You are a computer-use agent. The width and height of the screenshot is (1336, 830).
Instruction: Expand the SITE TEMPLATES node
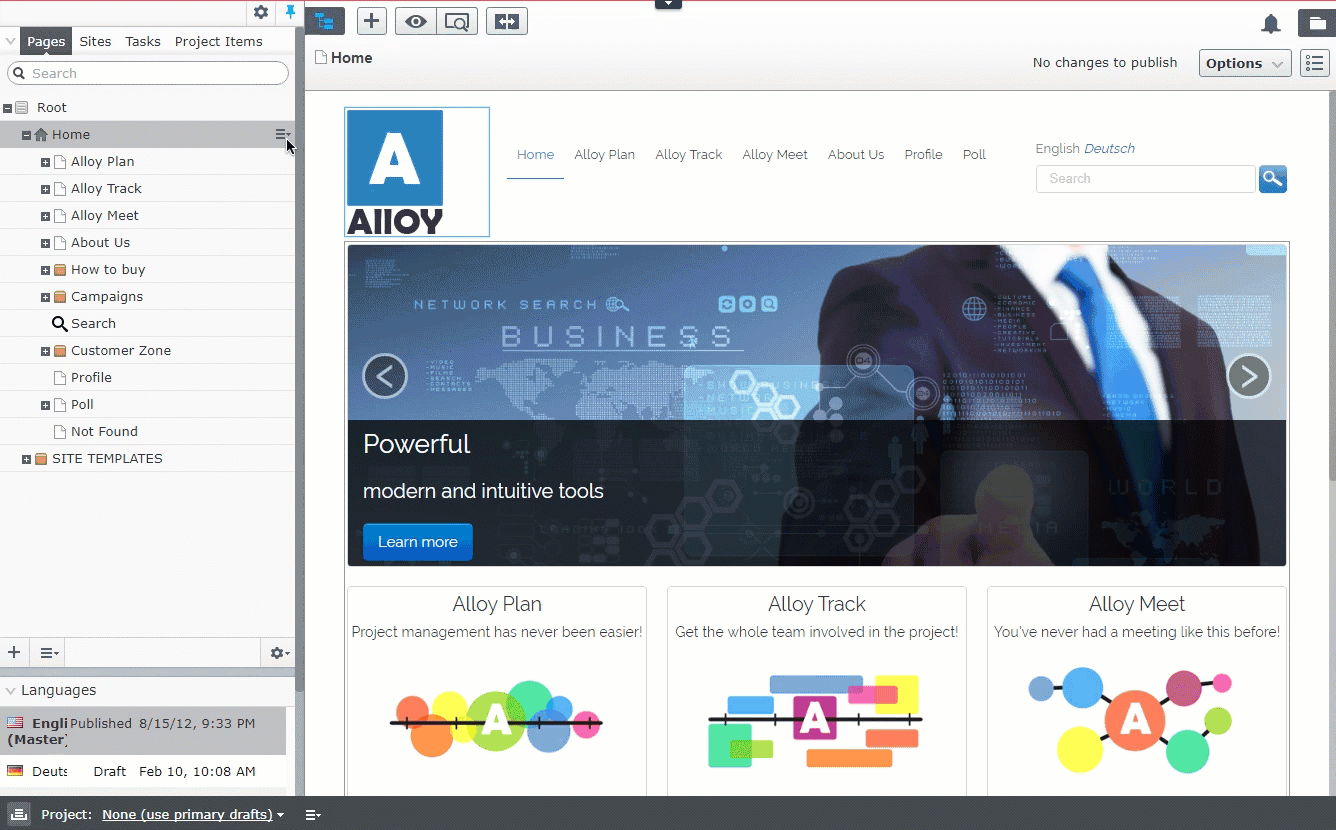27,459
